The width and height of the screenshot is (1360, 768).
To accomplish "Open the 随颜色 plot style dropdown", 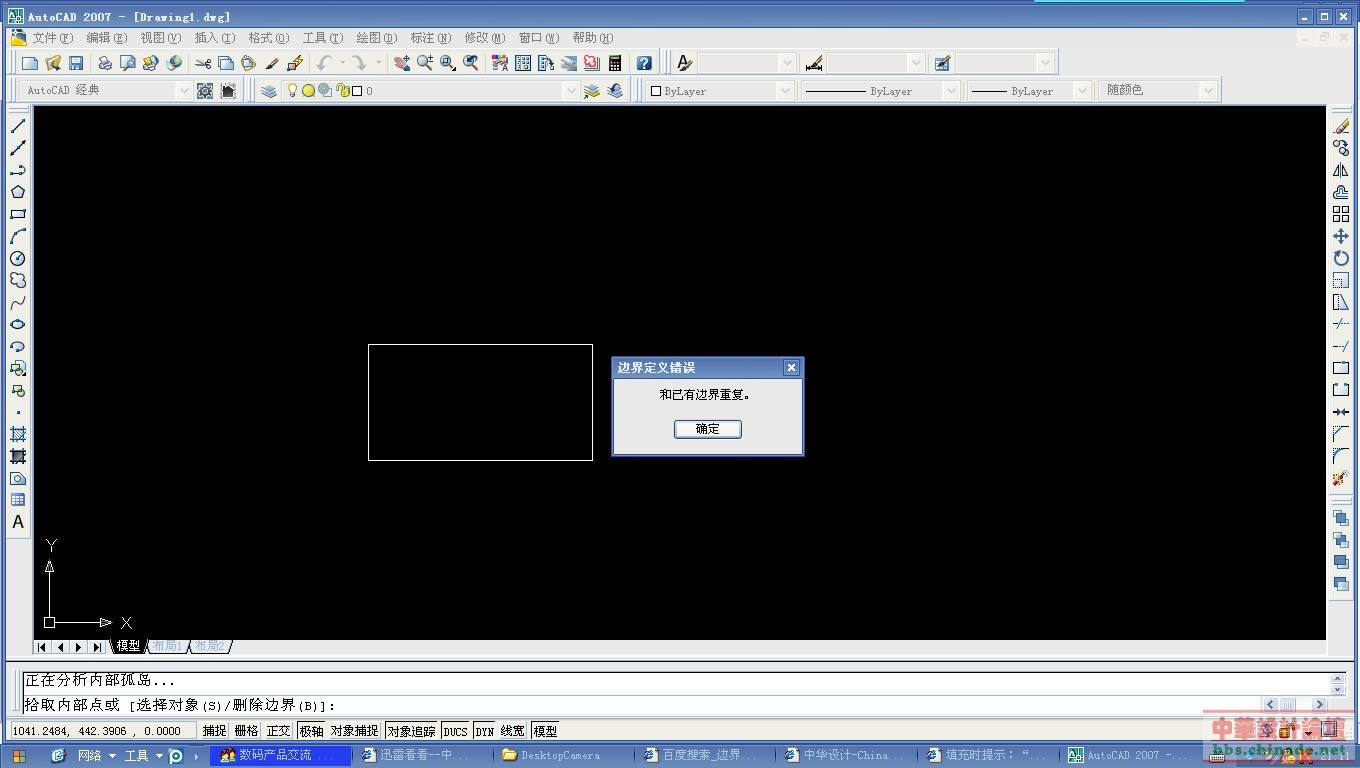I will click(x=1208, y=90).
